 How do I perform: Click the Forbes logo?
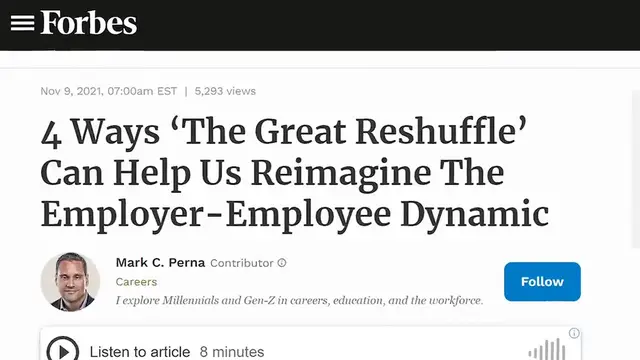89,23
